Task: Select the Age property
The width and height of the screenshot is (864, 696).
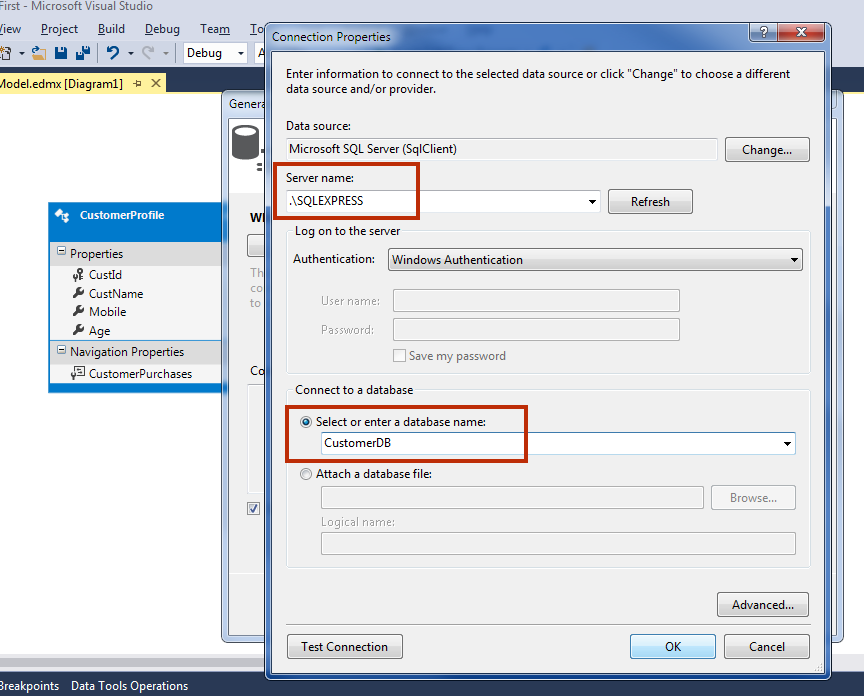Action: point(99,331)
